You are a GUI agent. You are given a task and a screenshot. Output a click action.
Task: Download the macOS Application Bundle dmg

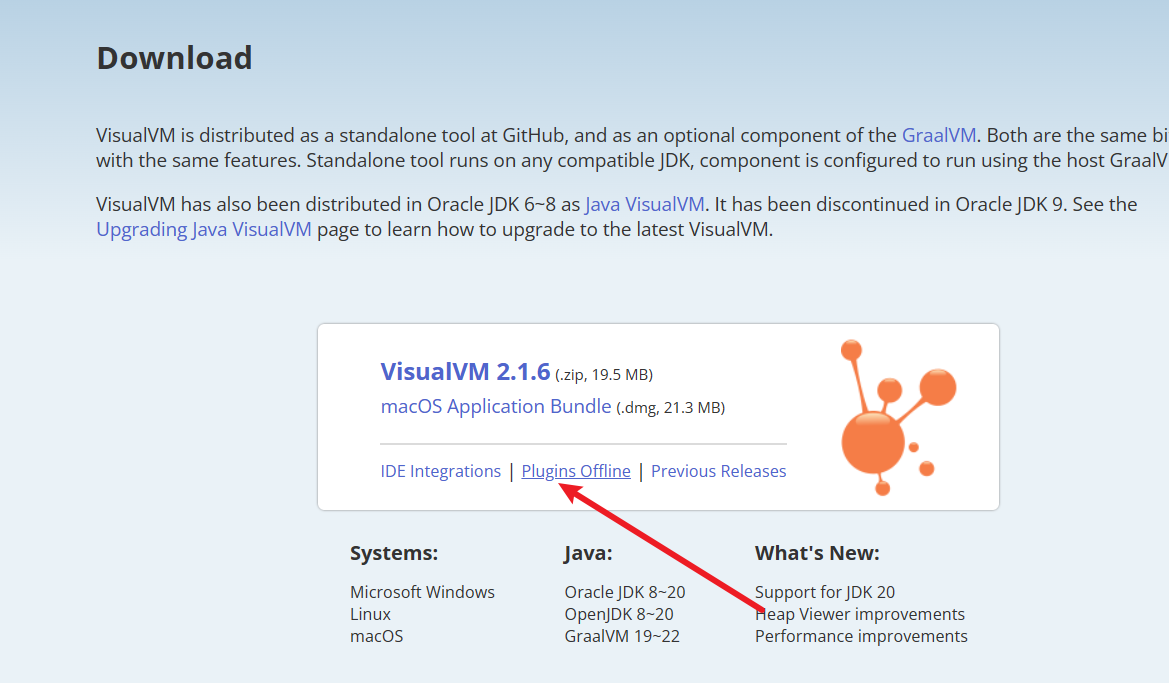click(495, 406)
